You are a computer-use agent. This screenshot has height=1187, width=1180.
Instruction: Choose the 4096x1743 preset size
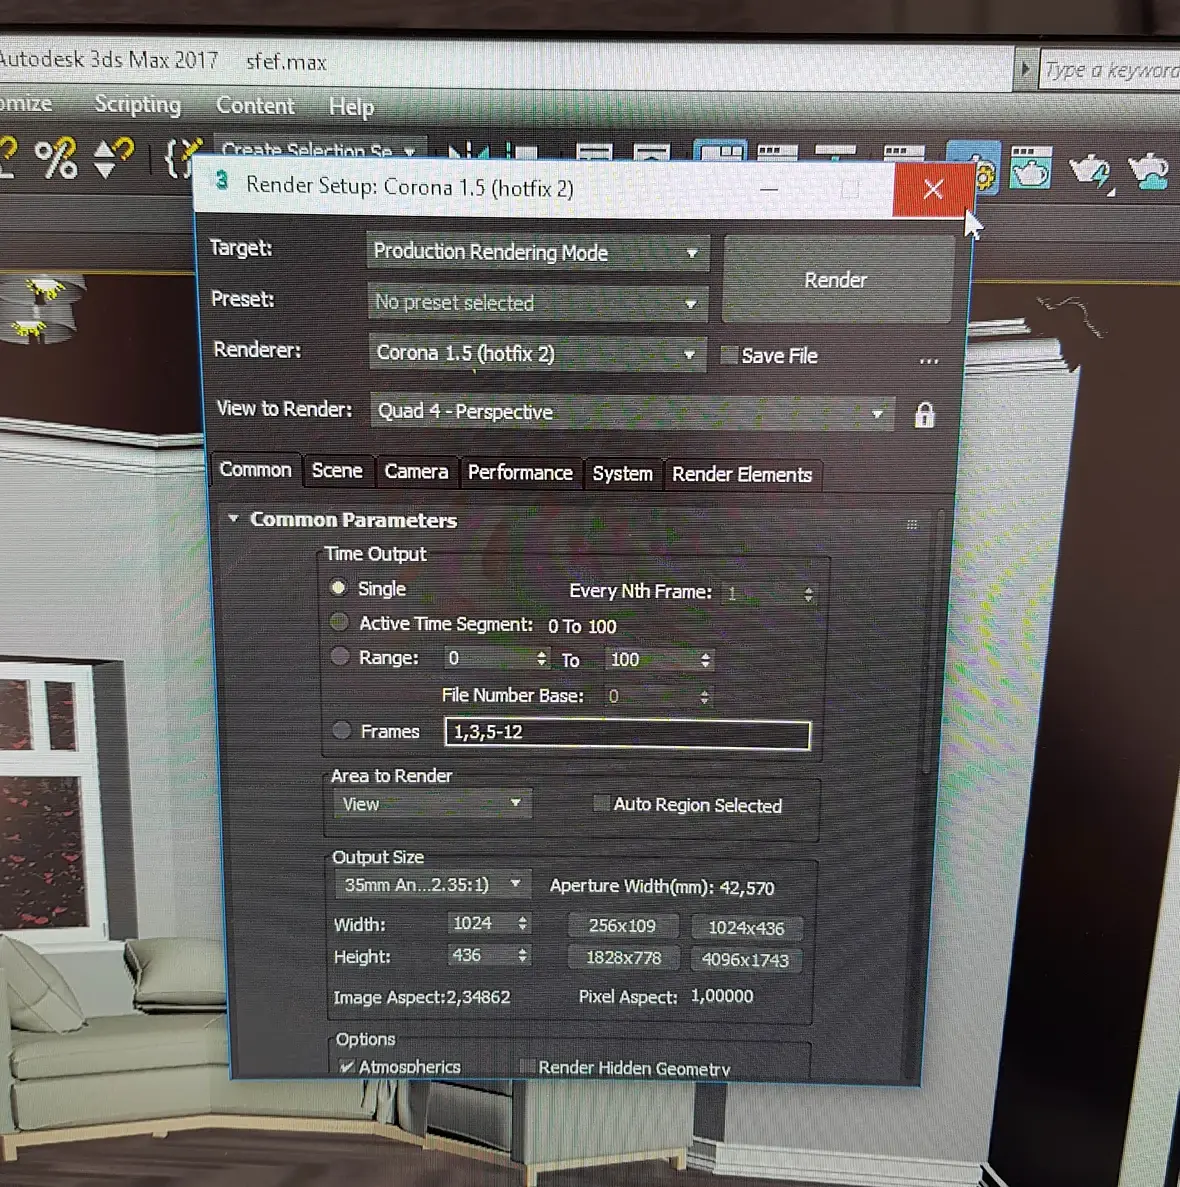[746, 960]
